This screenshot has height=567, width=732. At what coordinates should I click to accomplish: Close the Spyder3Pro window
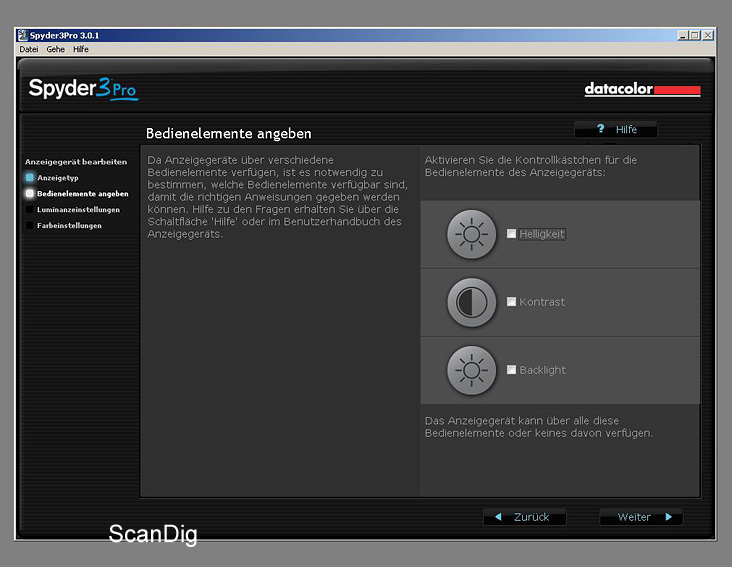(x=708, y=35)
